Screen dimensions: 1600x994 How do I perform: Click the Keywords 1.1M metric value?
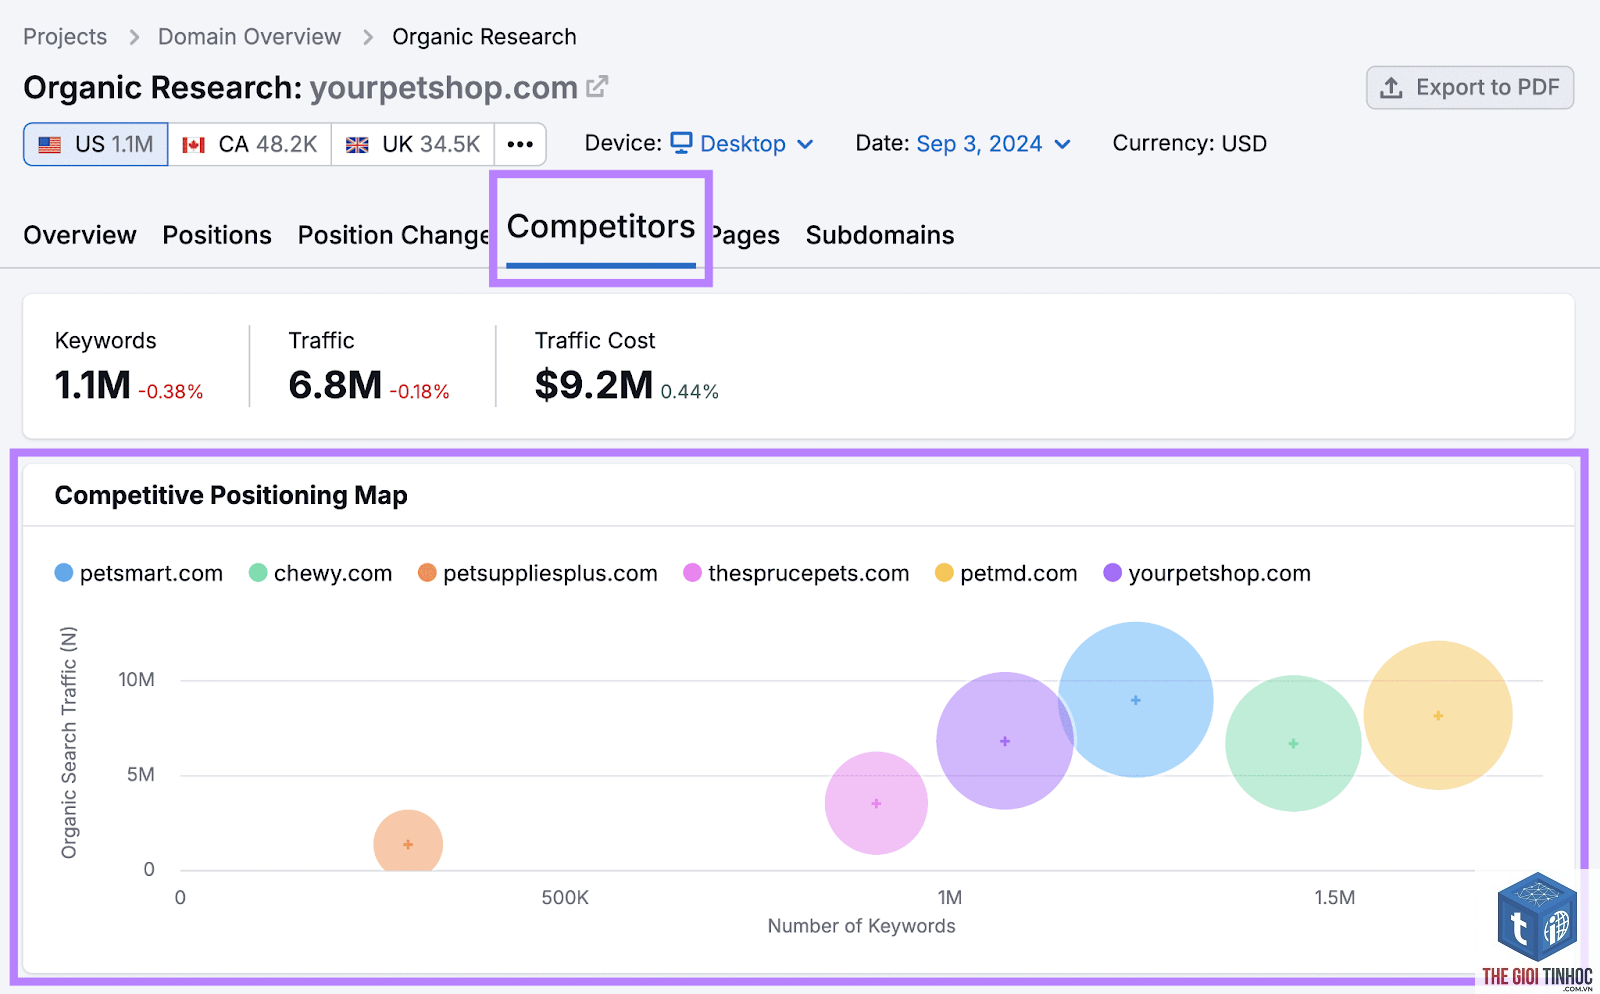click(92, 385)
